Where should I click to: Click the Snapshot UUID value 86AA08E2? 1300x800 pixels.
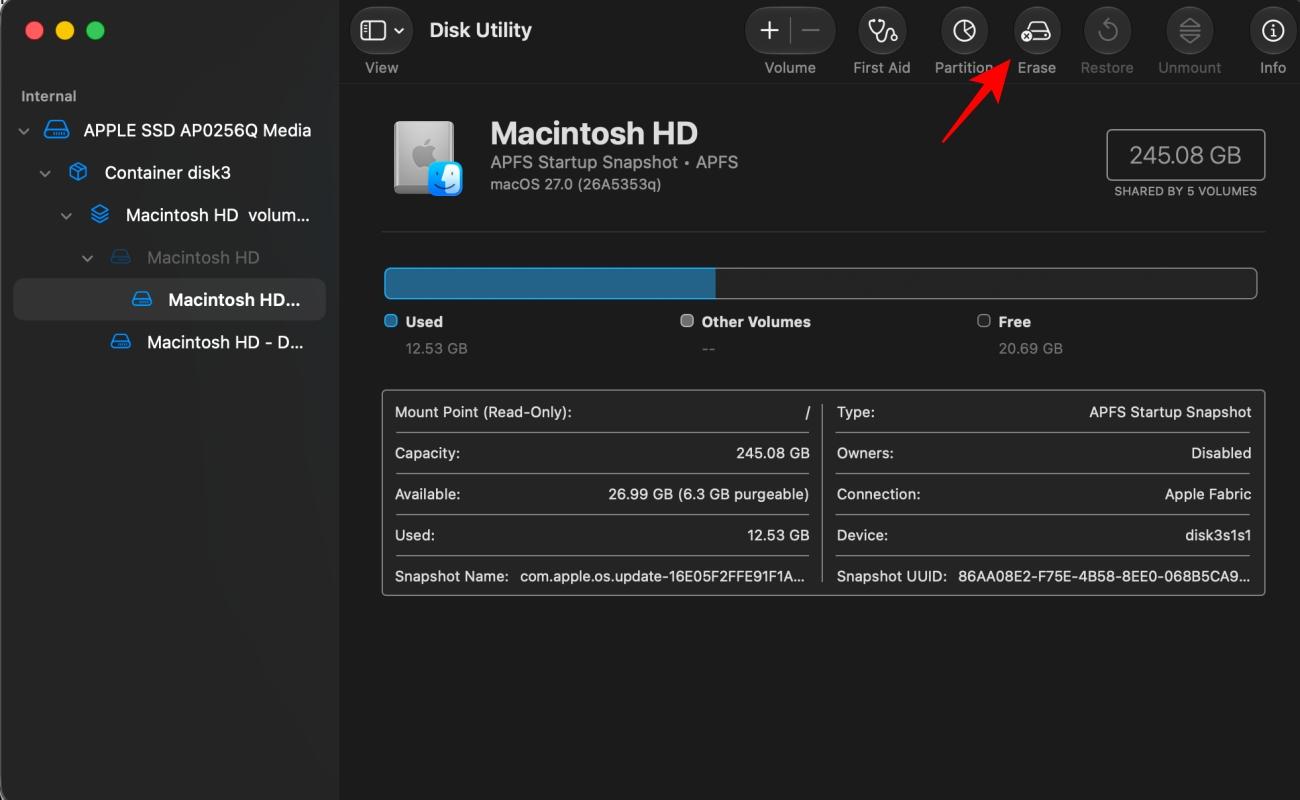point(1104,577)
